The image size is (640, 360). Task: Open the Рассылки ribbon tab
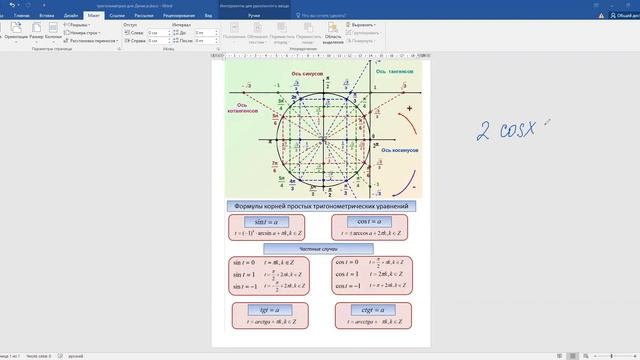144,16
